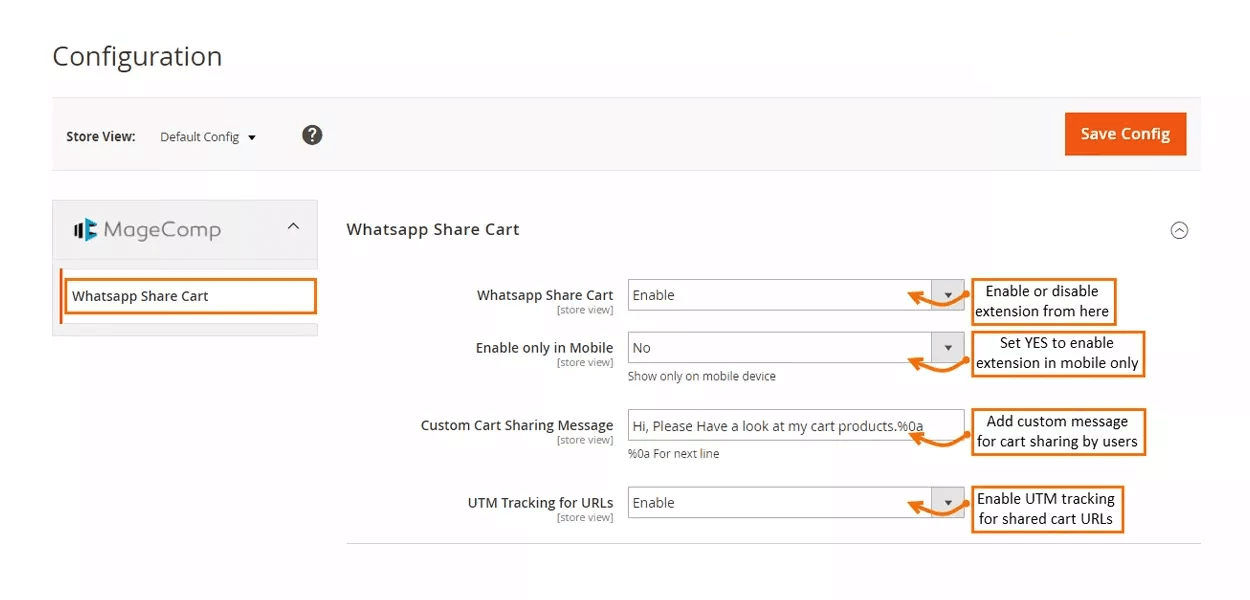Click the Whatsapp Share Cart section heading

433,229
